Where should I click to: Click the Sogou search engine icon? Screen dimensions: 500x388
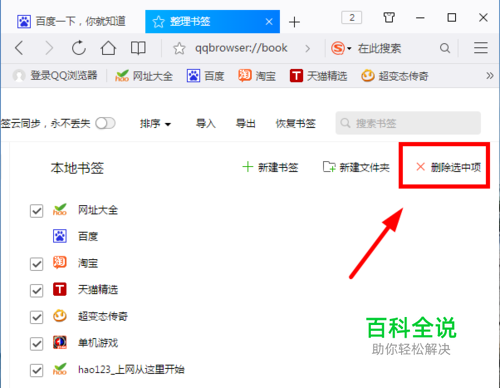(338, 48)
